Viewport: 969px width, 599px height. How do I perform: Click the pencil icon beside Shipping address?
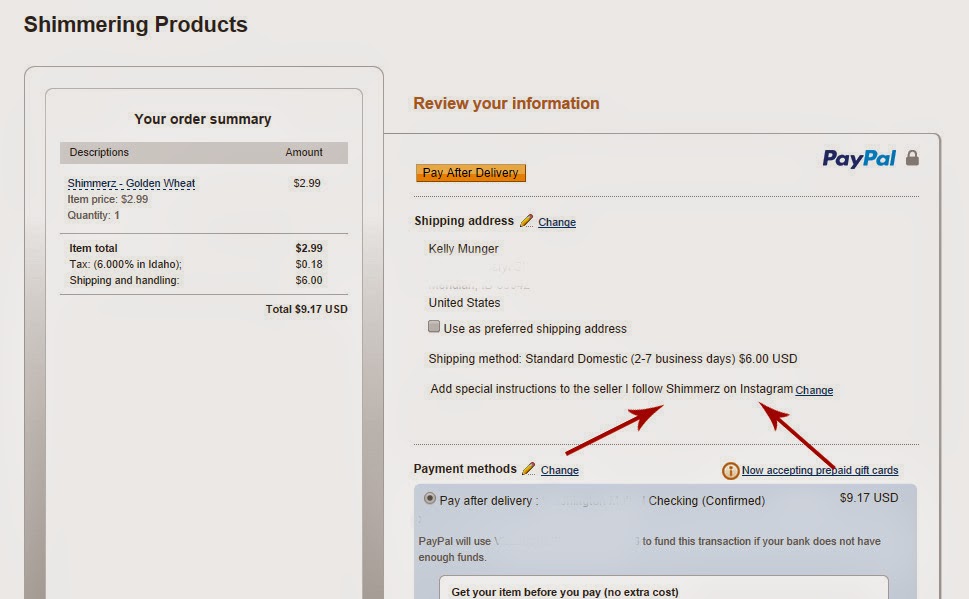tap(526, 221)
